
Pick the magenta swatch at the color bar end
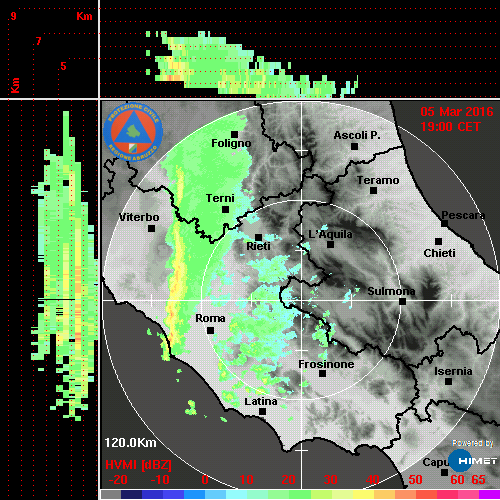[489, 495]
